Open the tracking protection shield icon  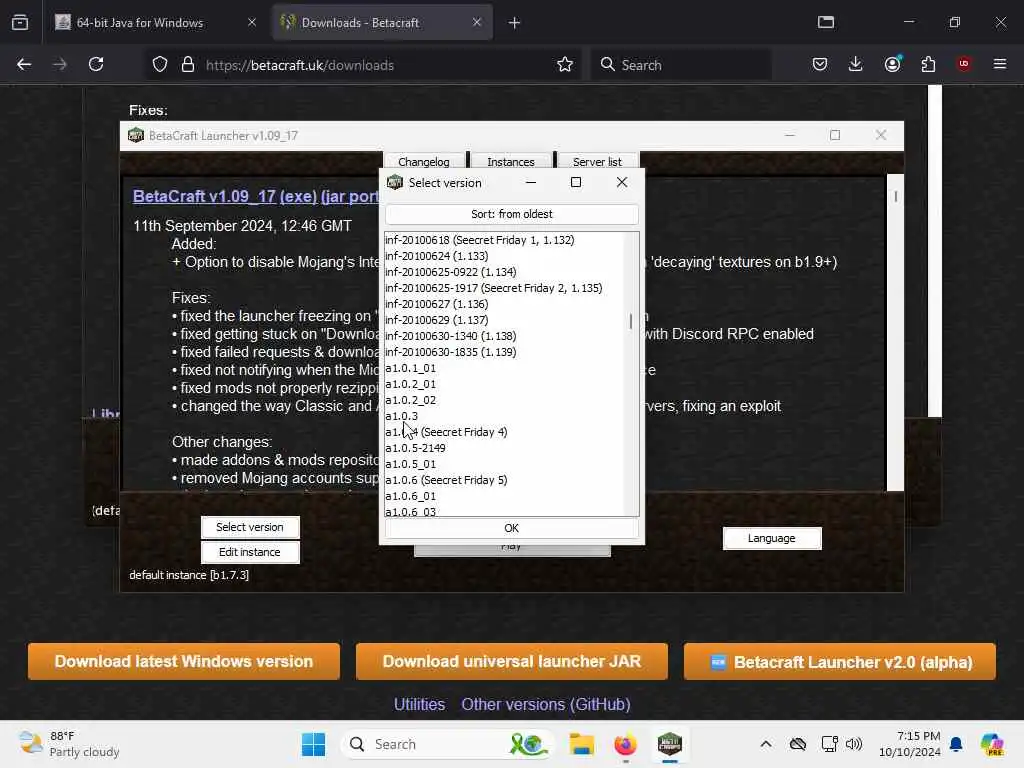point(160,64)
